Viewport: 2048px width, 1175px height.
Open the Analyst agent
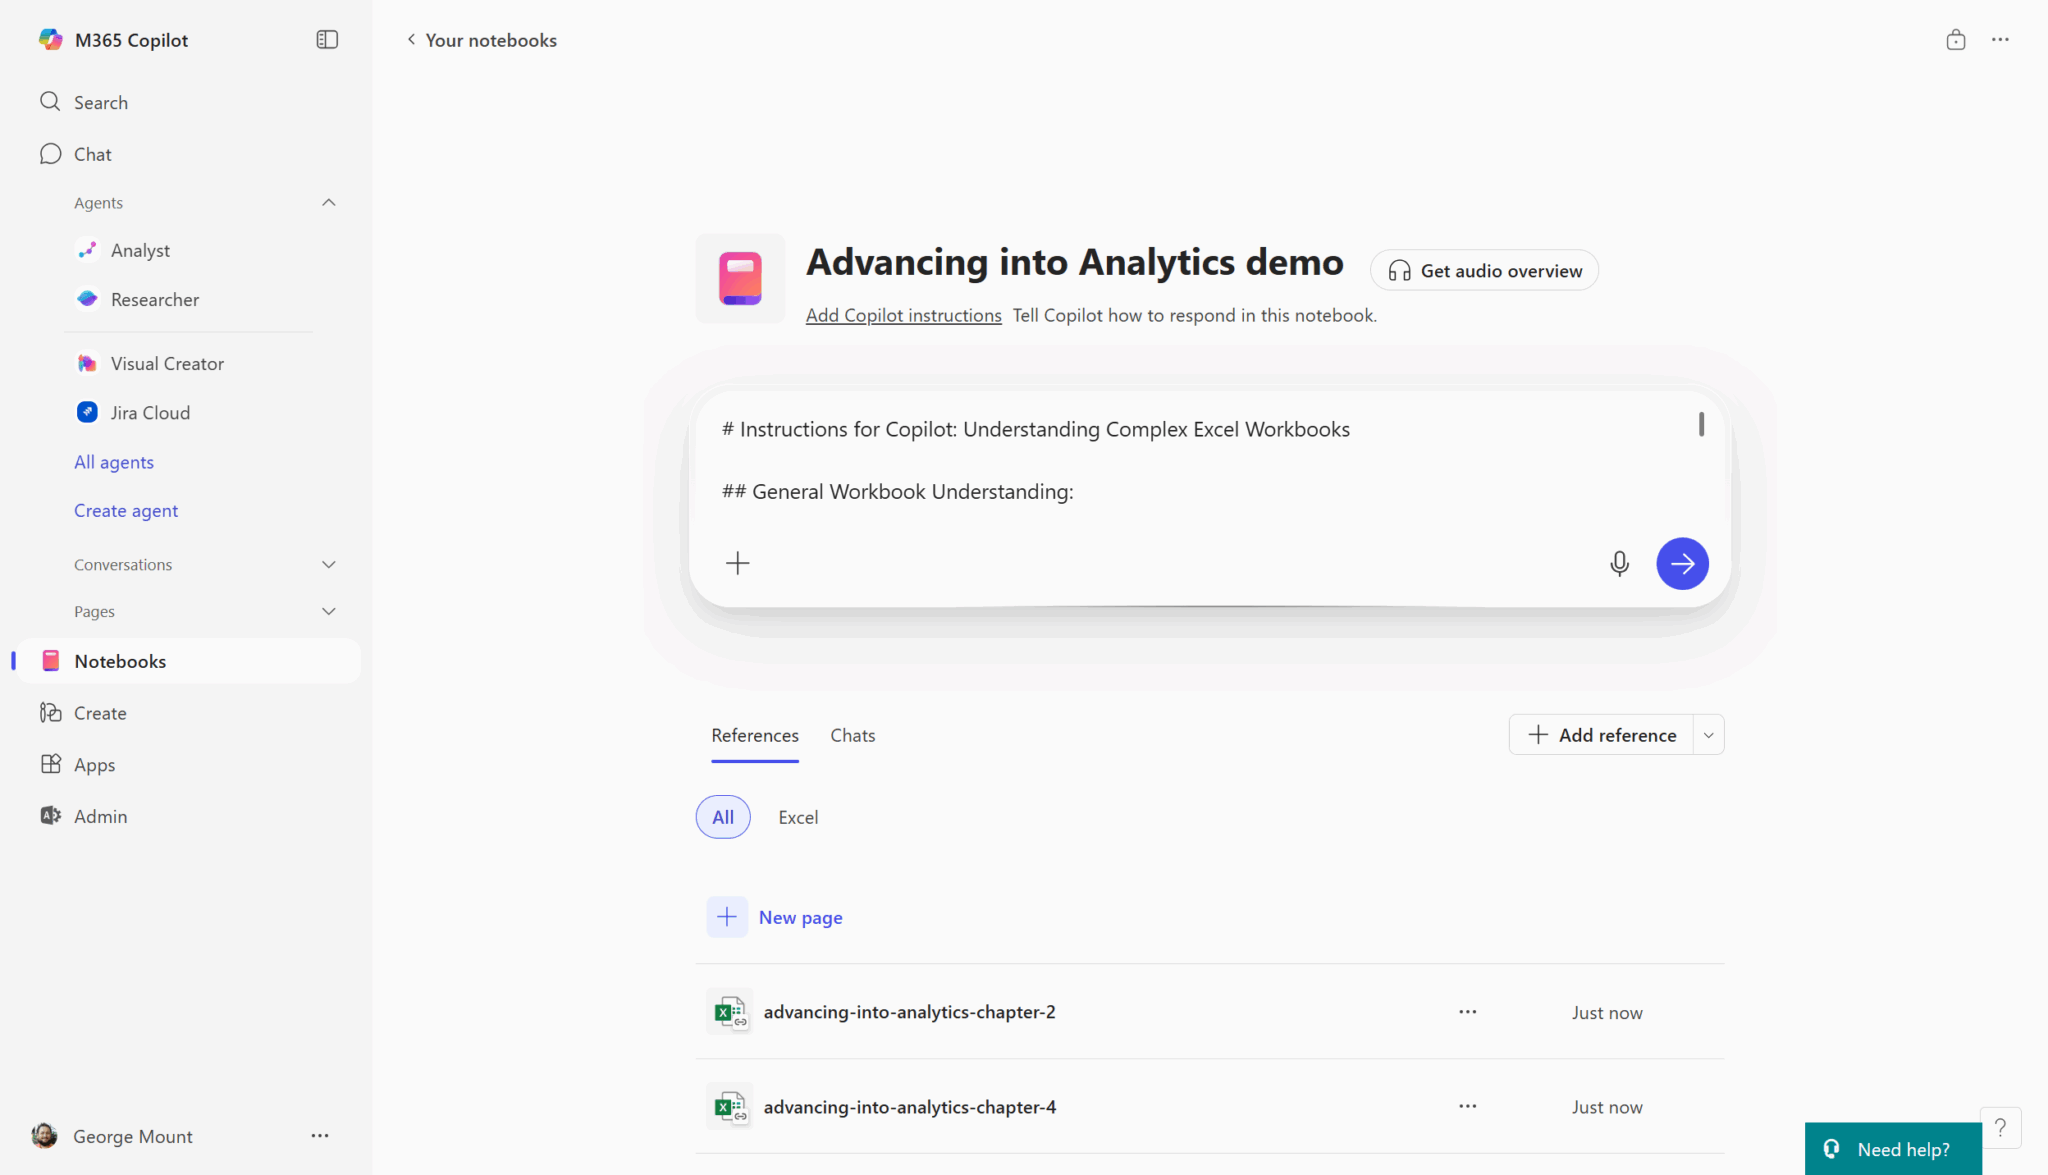(140, 250)
